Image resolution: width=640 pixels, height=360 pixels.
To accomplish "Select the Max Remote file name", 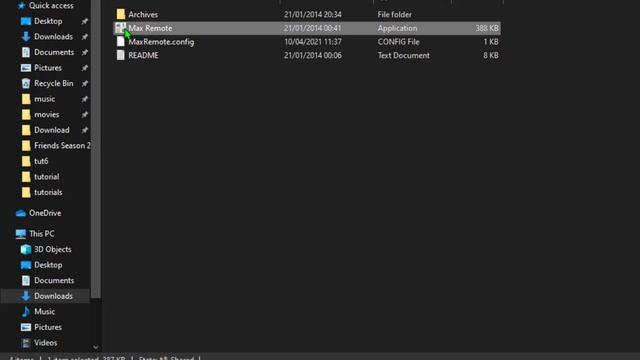I will click(x=150, y=28).
